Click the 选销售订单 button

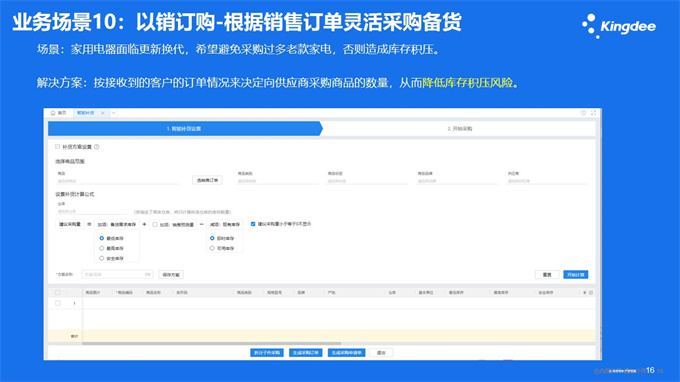(207, 180)
